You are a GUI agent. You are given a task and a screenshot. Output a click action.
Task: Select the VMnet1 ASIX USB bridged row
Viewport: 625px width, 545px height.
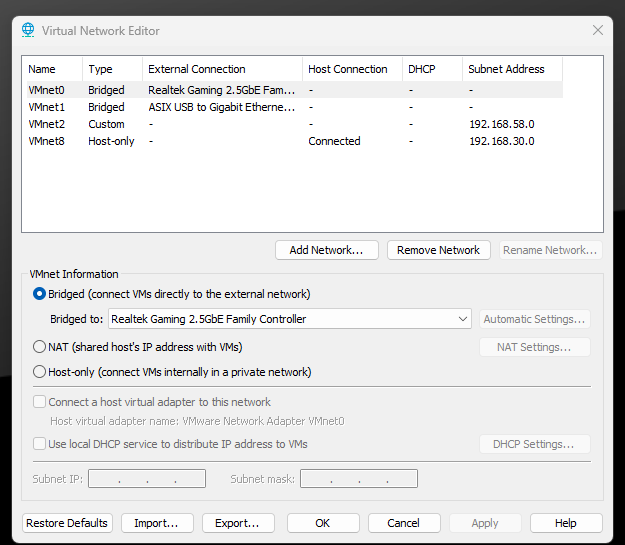[295, 107]
